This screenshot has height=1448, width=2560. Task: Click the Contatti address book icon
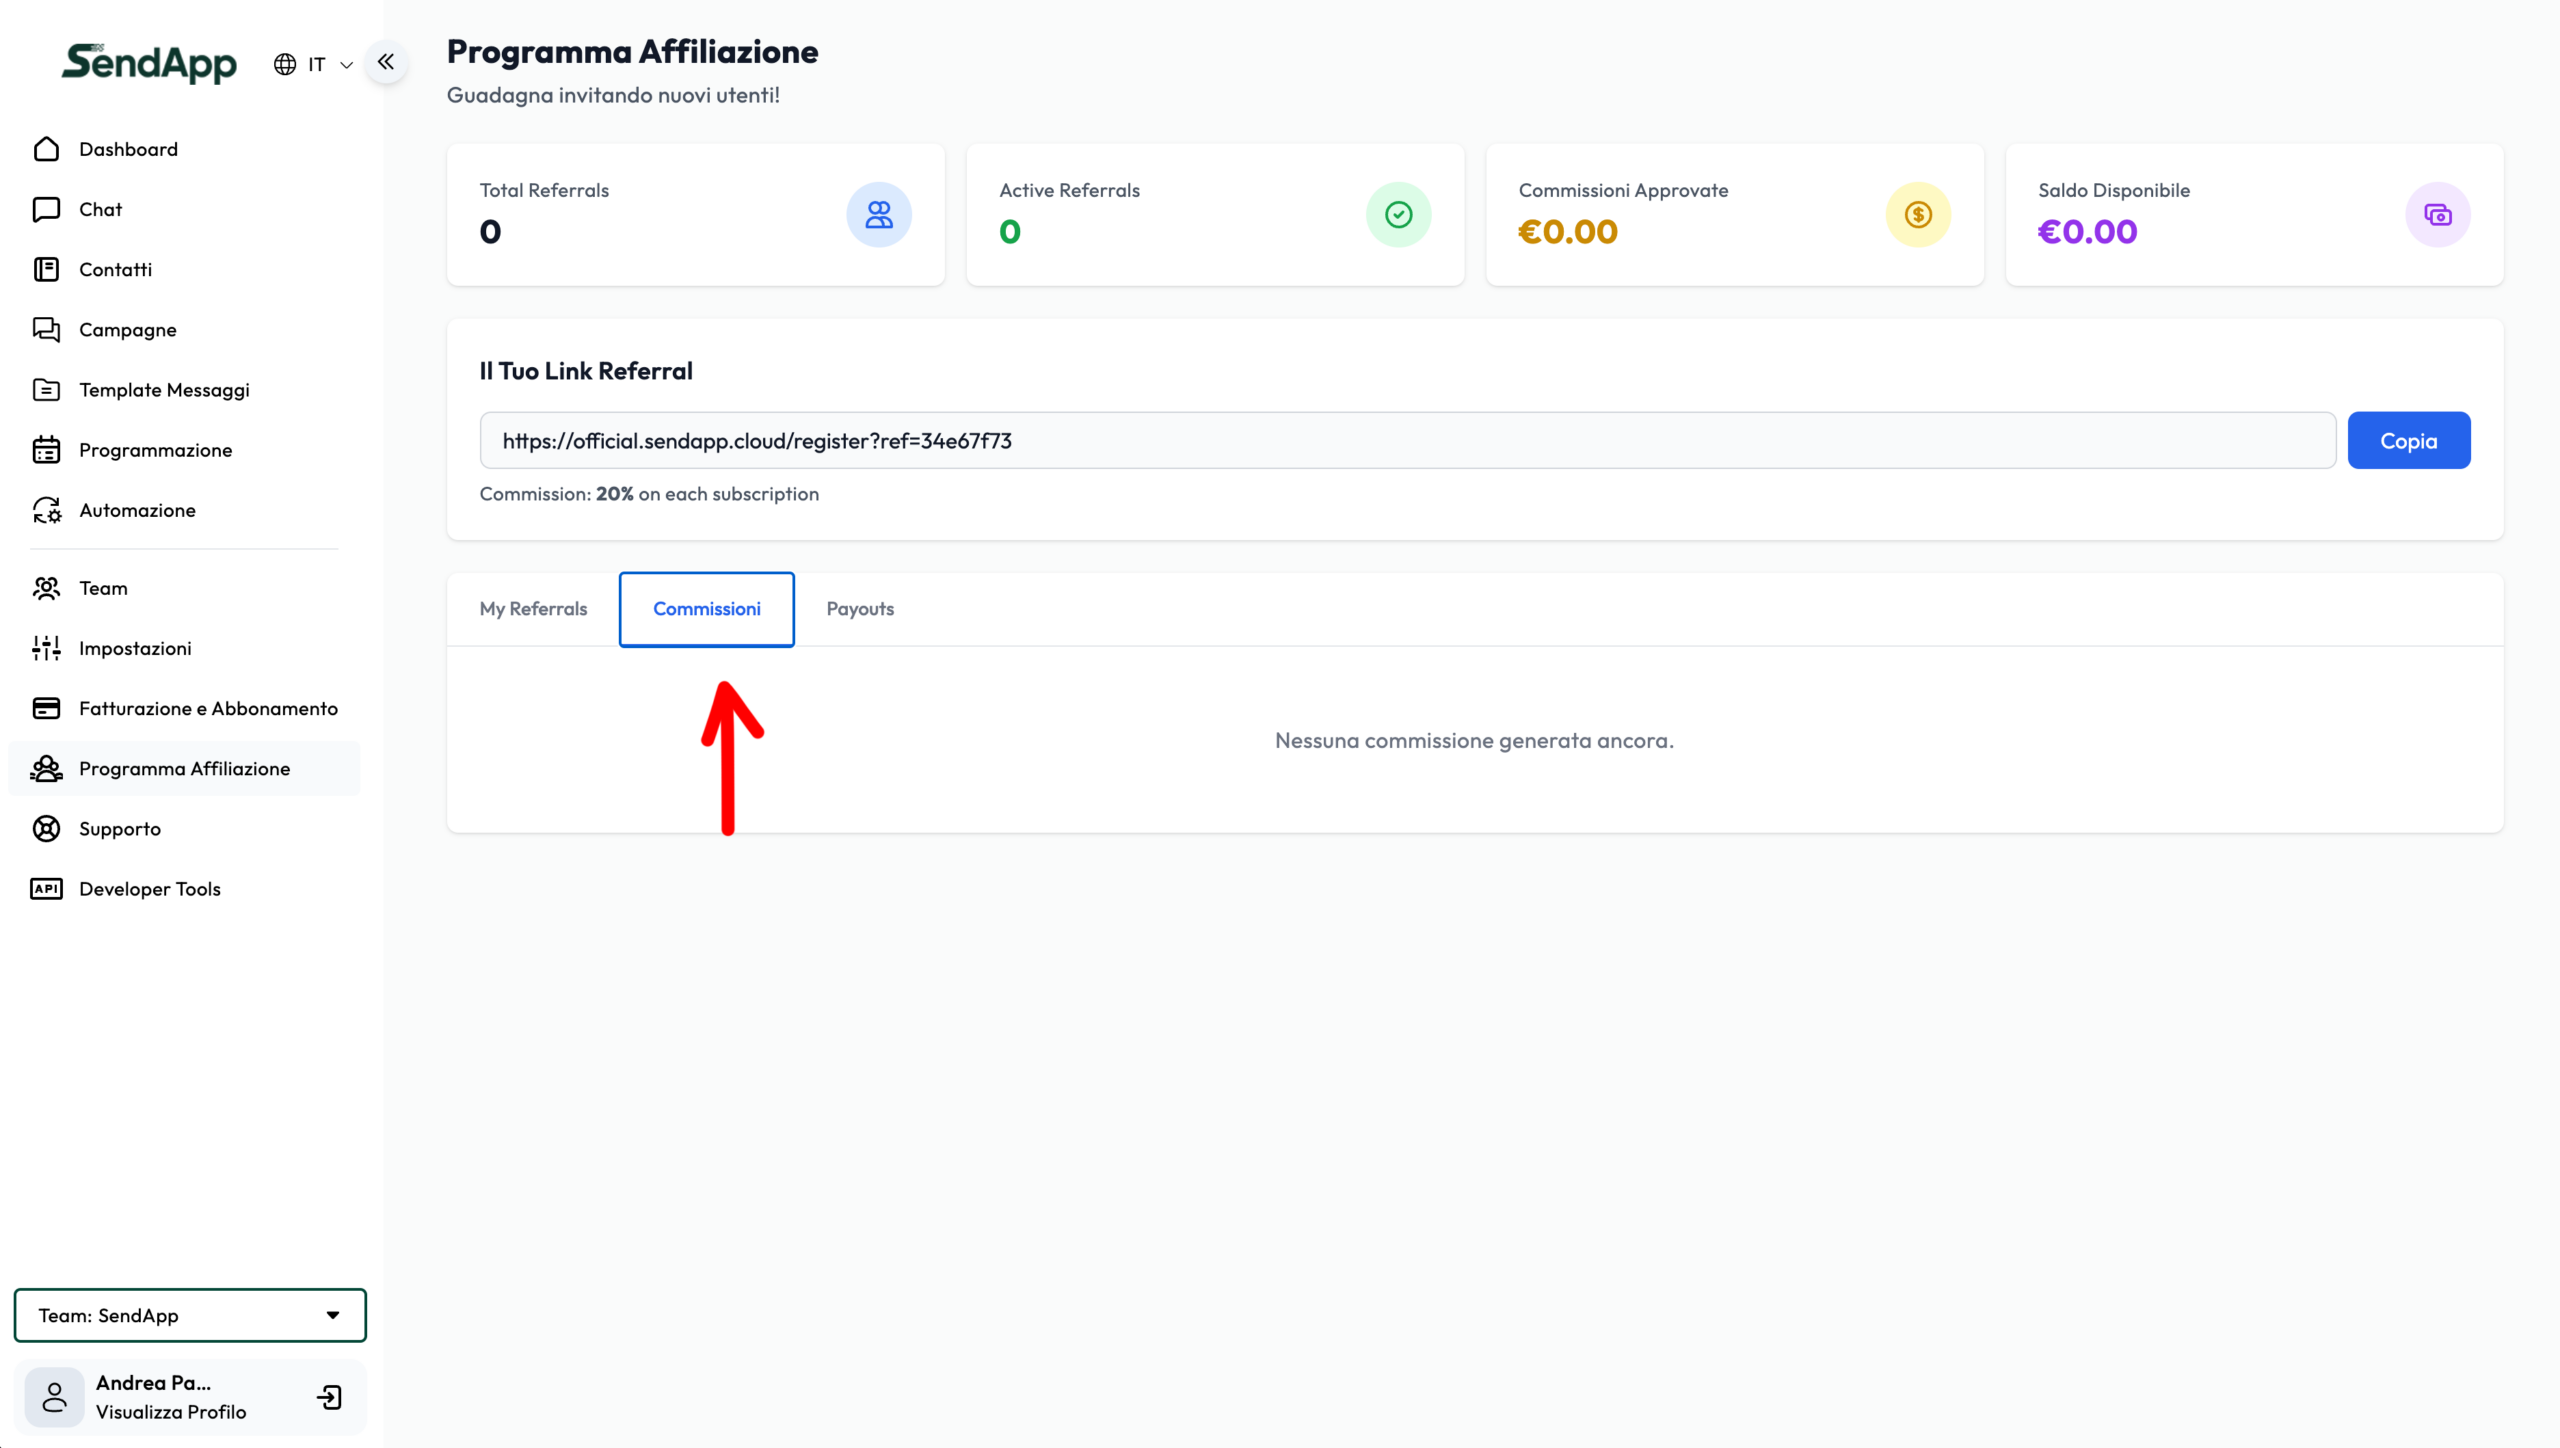46,269
